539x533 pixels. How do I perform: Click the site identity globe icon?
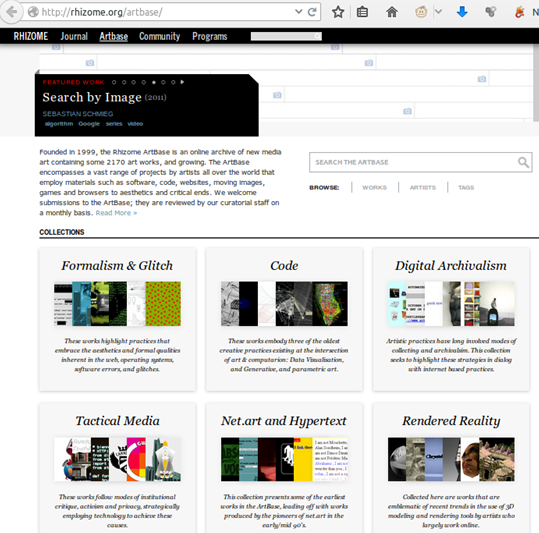(33, 12)
